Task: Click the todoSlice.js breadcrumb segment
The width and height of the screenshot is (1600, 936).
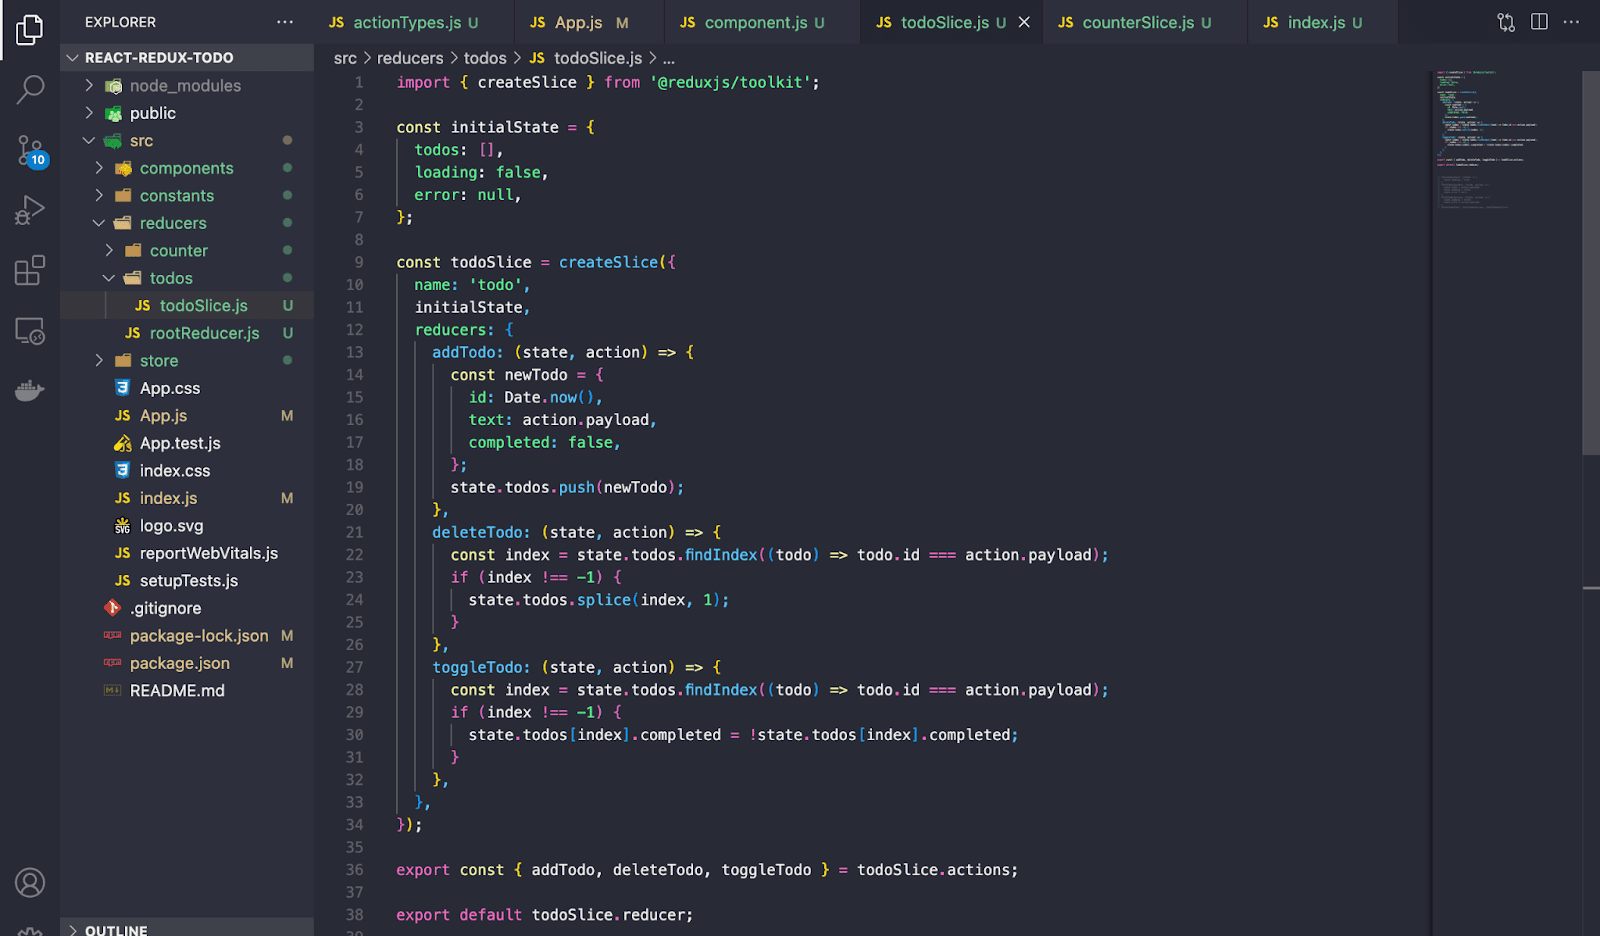Action: point(586,58)
